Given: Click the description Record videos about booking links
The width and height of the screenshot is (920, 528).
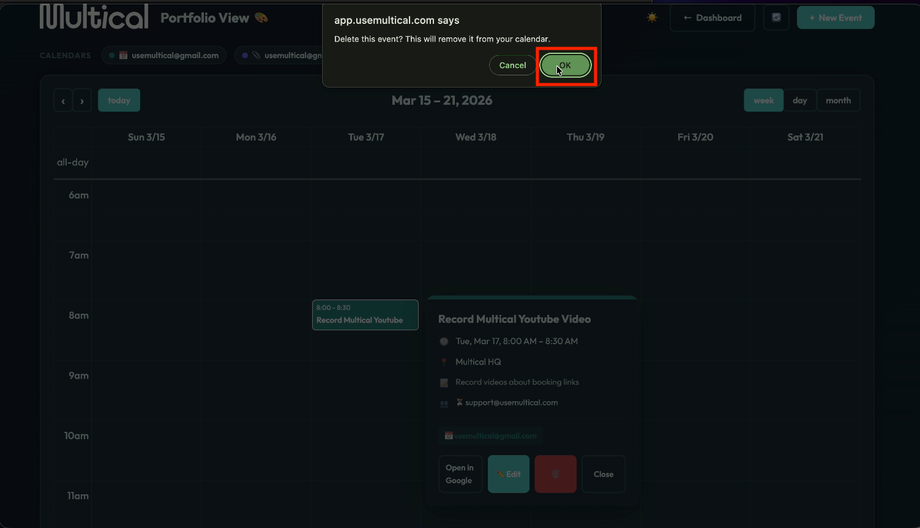Looking at the screenshot, I should (x=517, y=382).
